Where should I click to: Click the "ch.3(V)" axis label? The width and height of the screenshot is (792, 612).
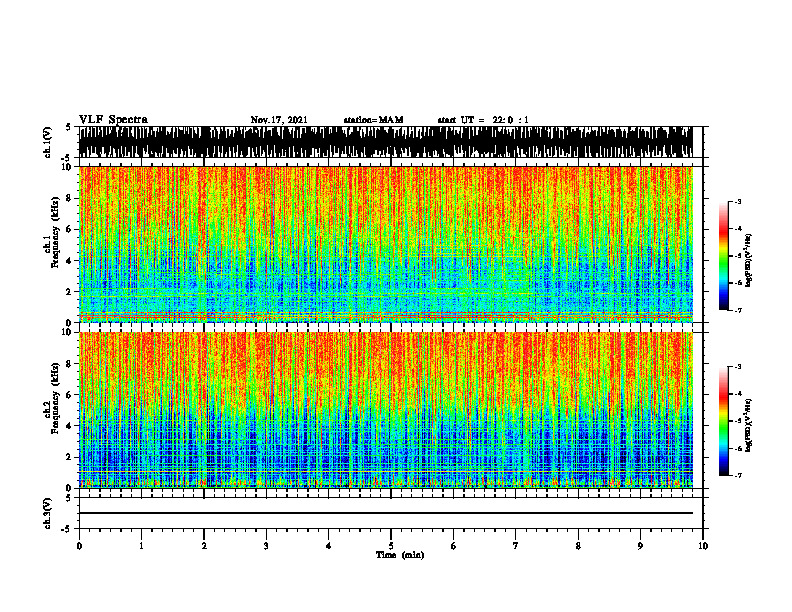point(48,513)
